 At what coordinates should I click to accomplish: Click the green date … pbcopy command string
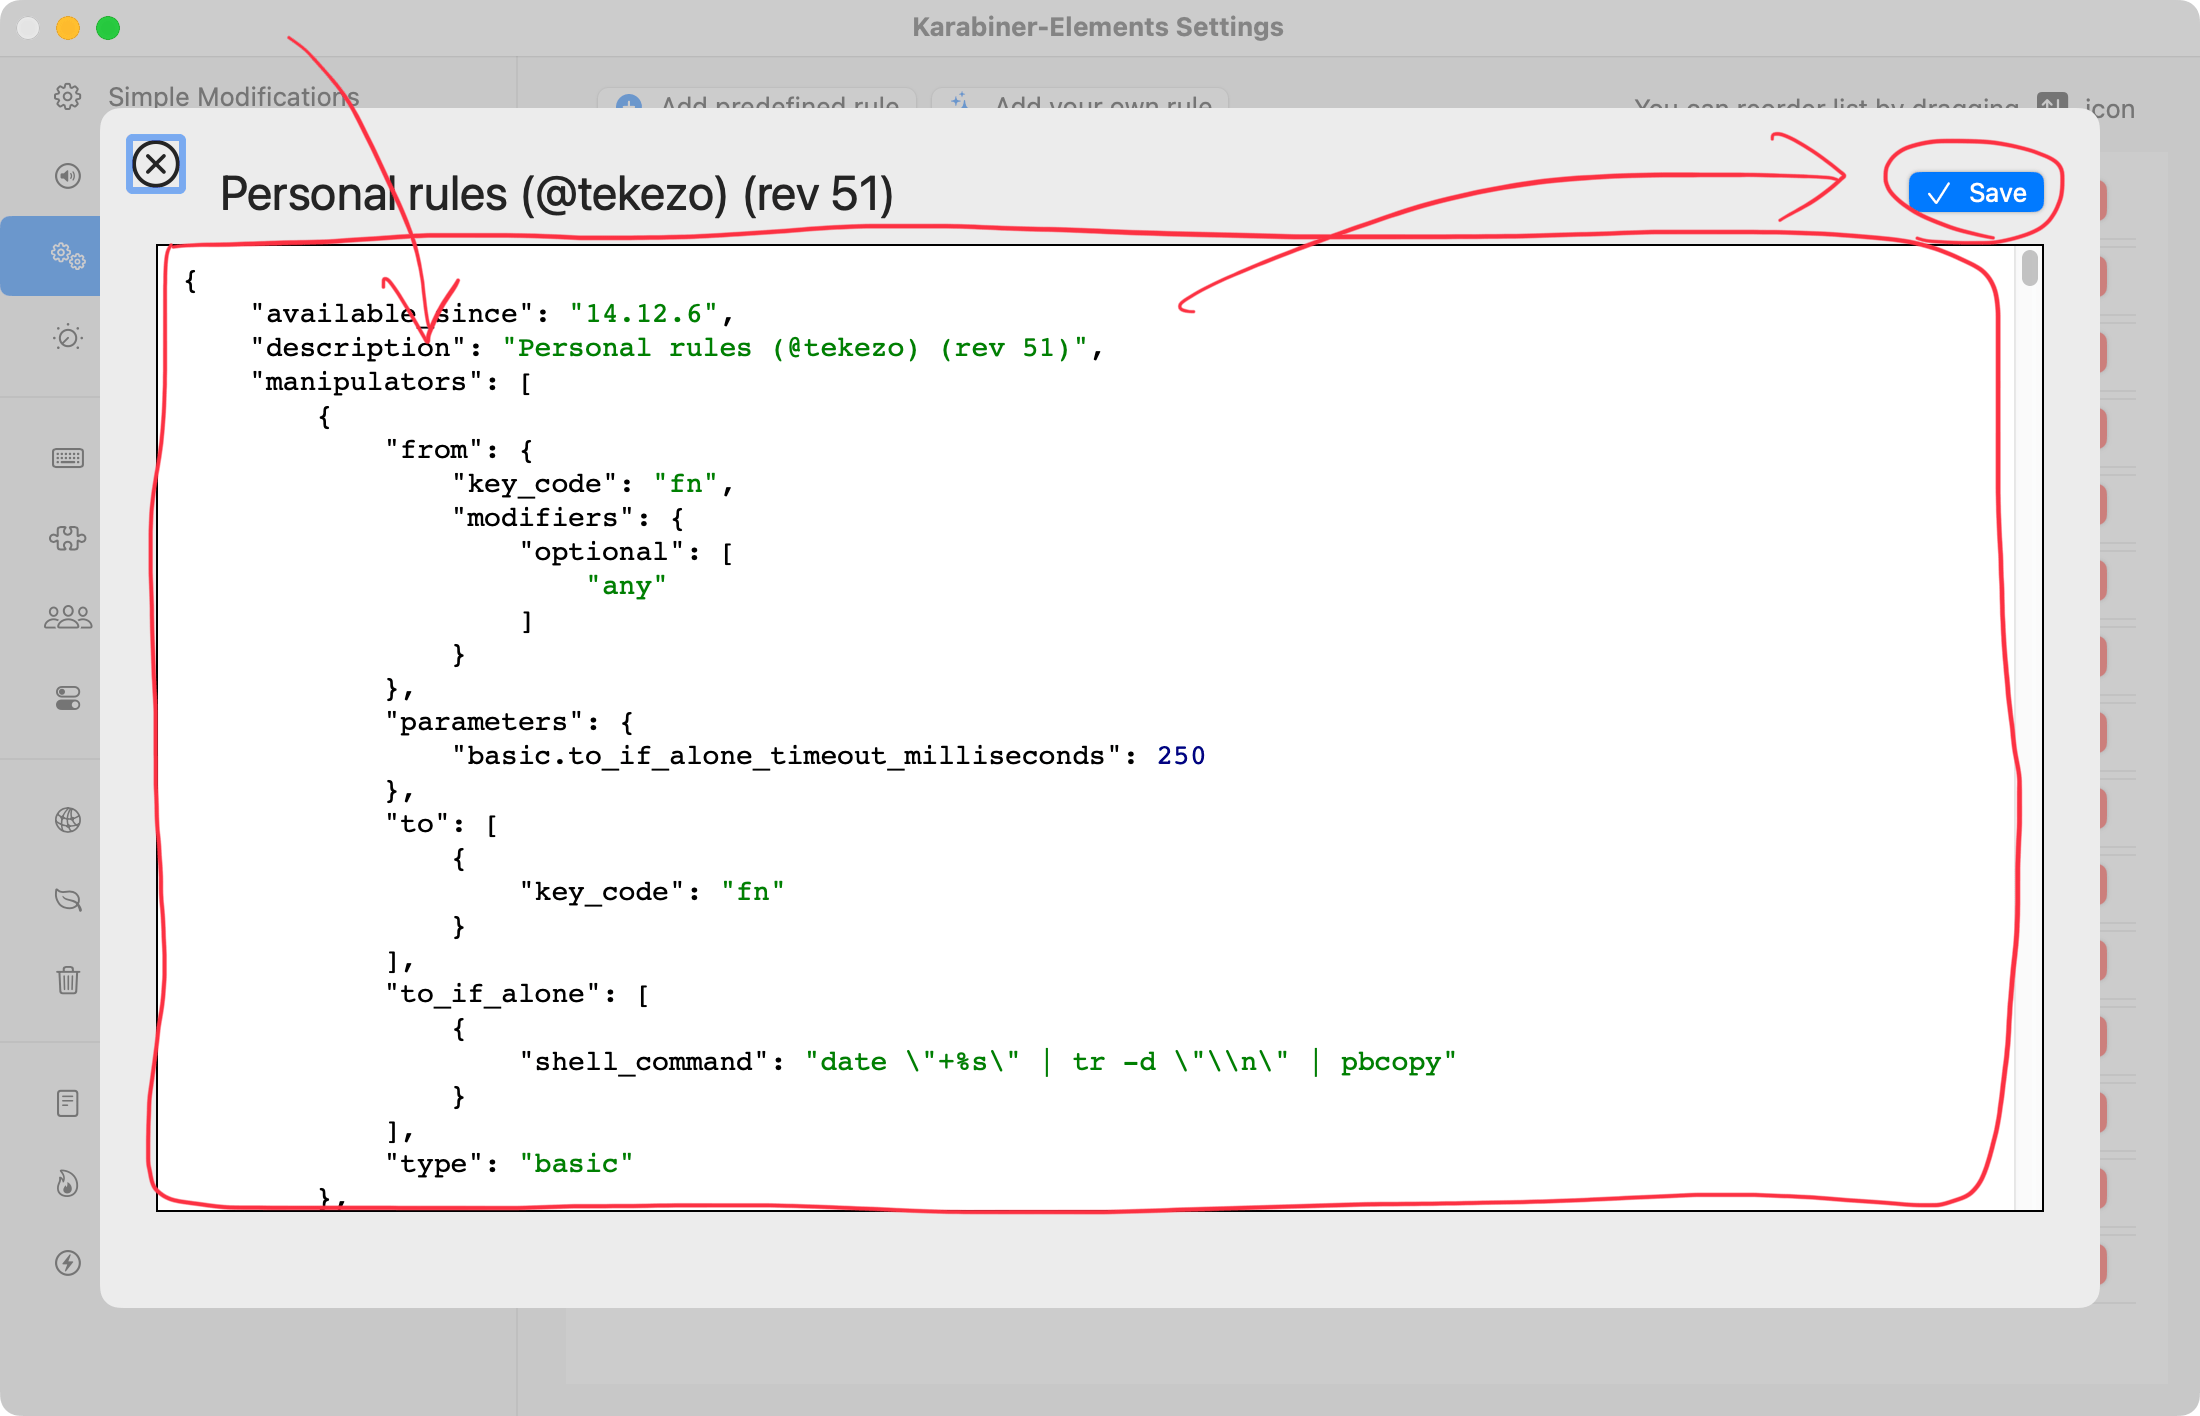pos(1131,1062)
